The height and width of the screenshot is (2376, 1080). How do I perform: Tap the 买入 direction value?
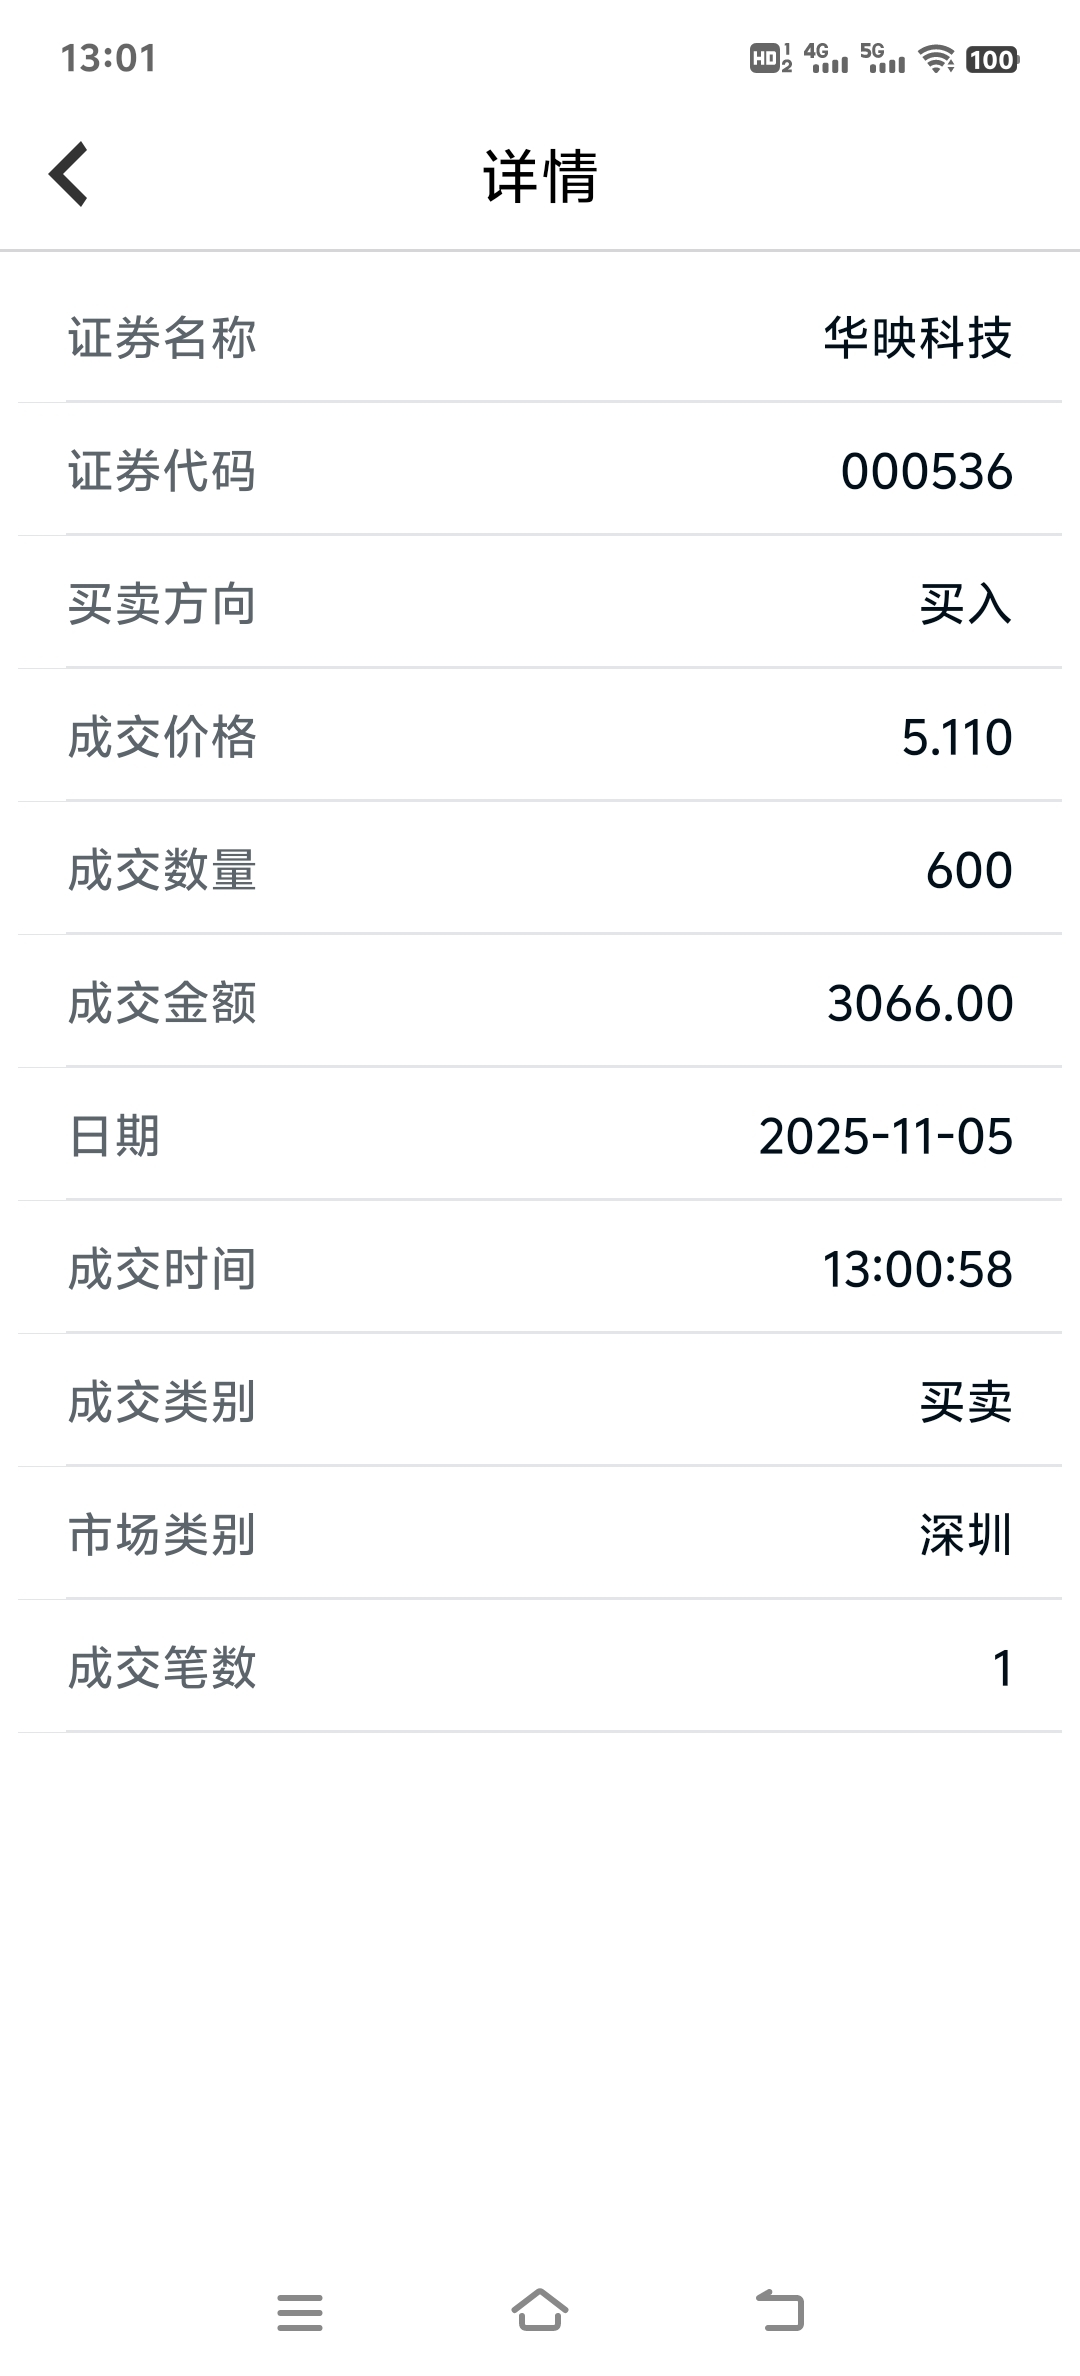pos(965,605)
